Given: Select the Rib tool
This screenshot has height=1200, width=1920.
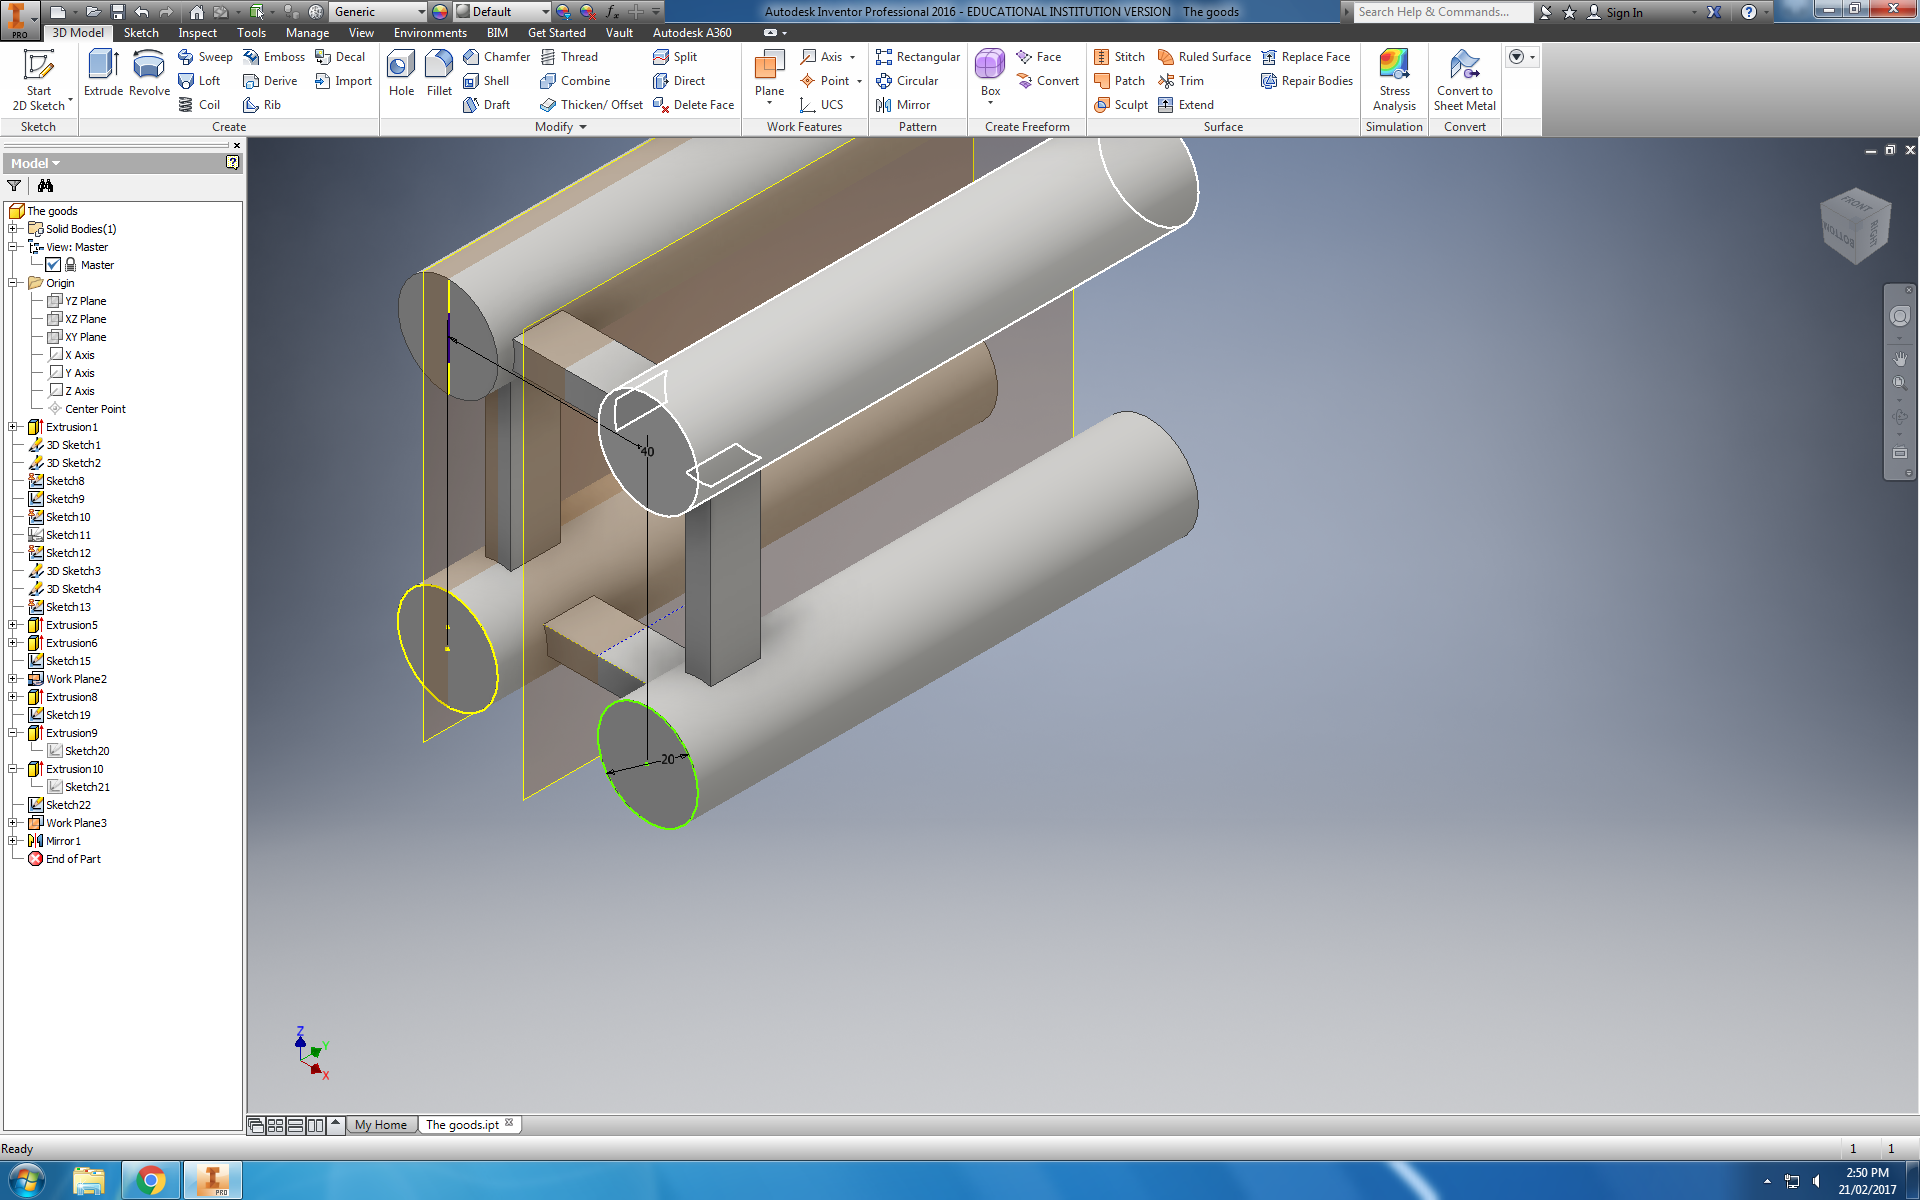Looking at the screenshot, I should pos(262,105).
